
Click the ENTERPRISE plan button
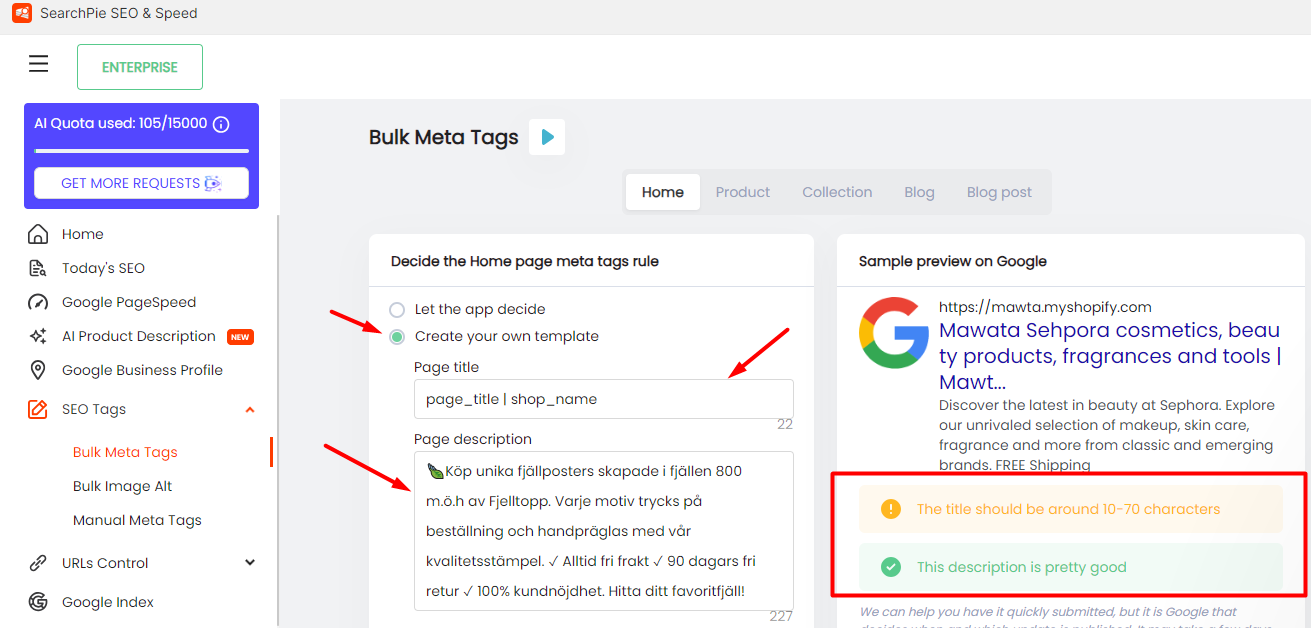click(x=140, y=67)
